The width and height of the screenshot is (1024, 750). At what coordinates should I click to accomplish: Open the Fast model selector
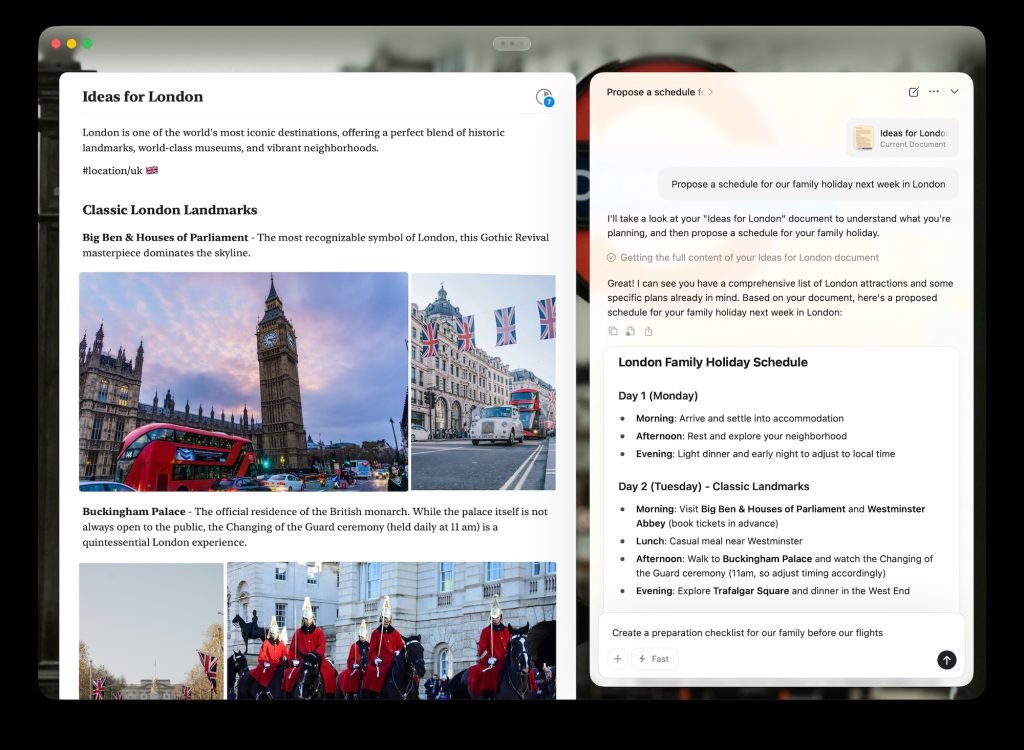[654, 659]
